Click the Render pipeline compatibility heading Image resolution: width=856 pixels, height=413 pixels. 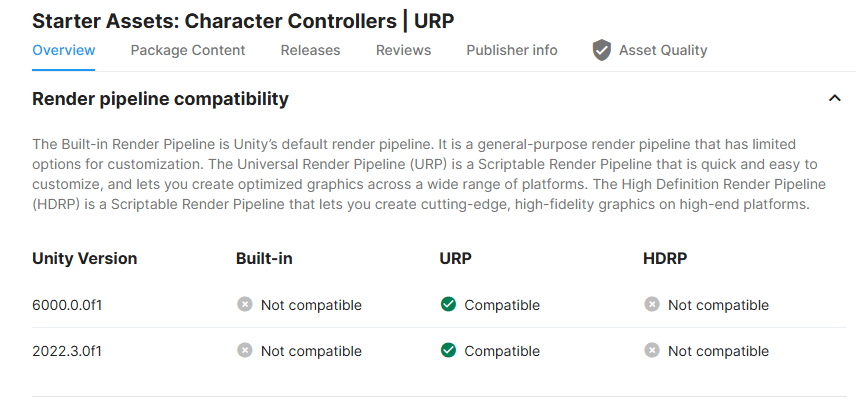tap(160, 99)
